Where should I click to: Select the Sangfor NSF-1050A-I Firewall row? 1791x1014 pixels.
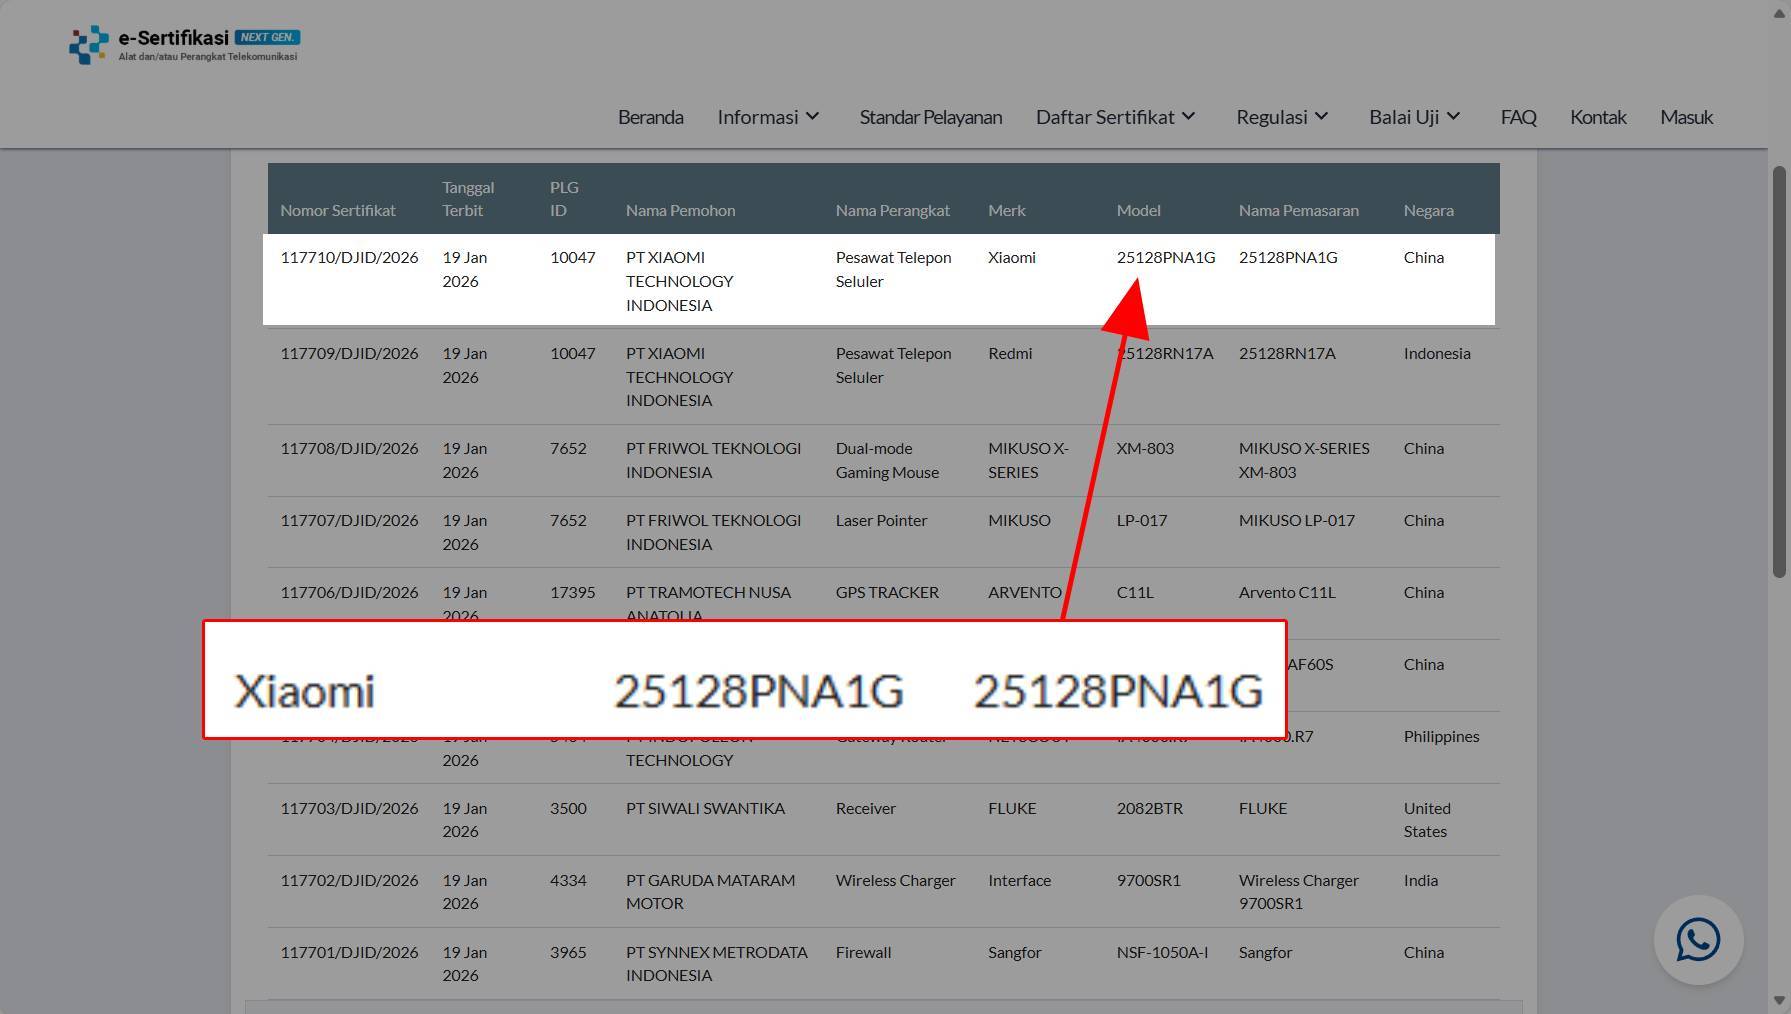[883, 964]
